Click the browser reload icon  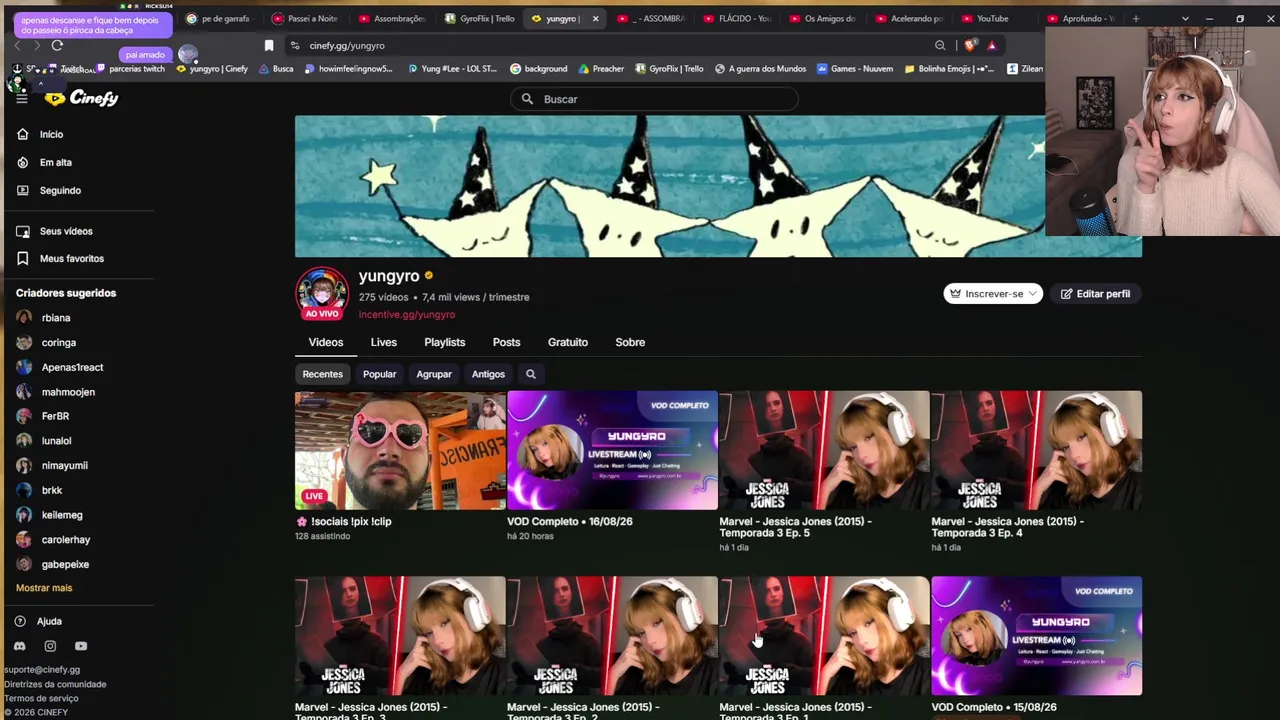click(x=57, y=45)
